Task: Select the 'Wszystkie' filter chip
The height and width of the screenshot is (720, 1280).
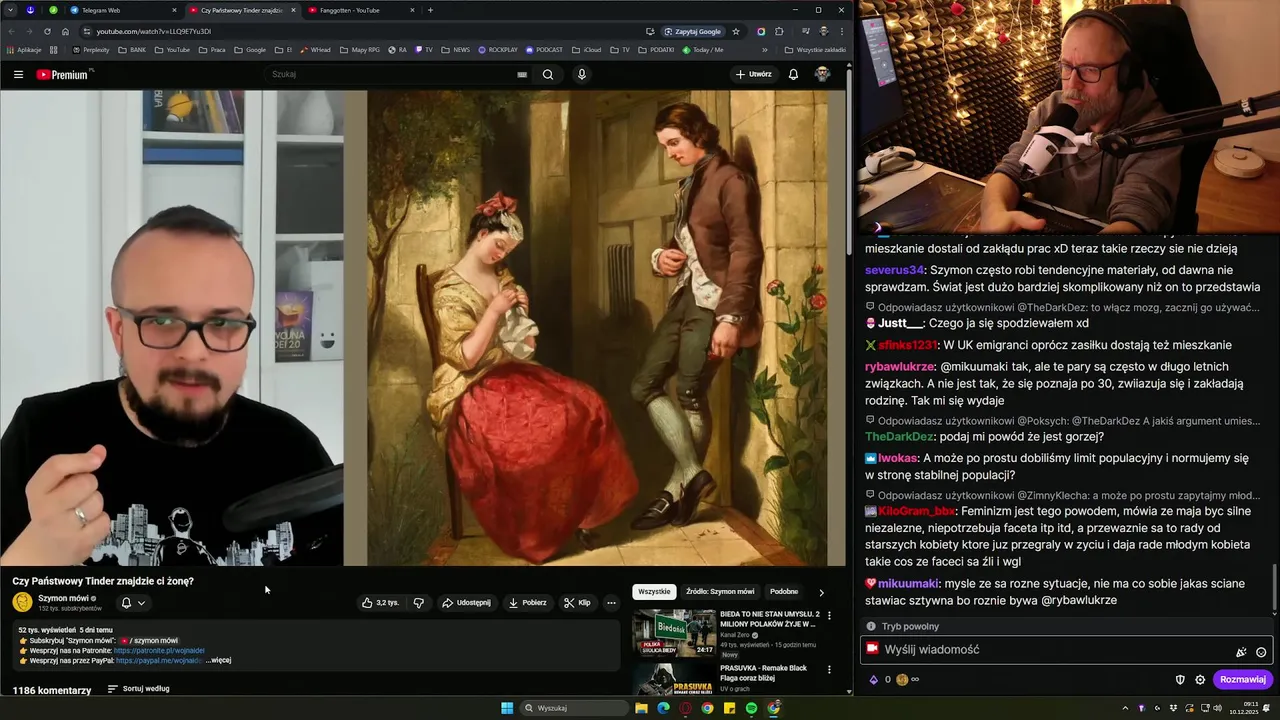Action: [x=654, y=592]
